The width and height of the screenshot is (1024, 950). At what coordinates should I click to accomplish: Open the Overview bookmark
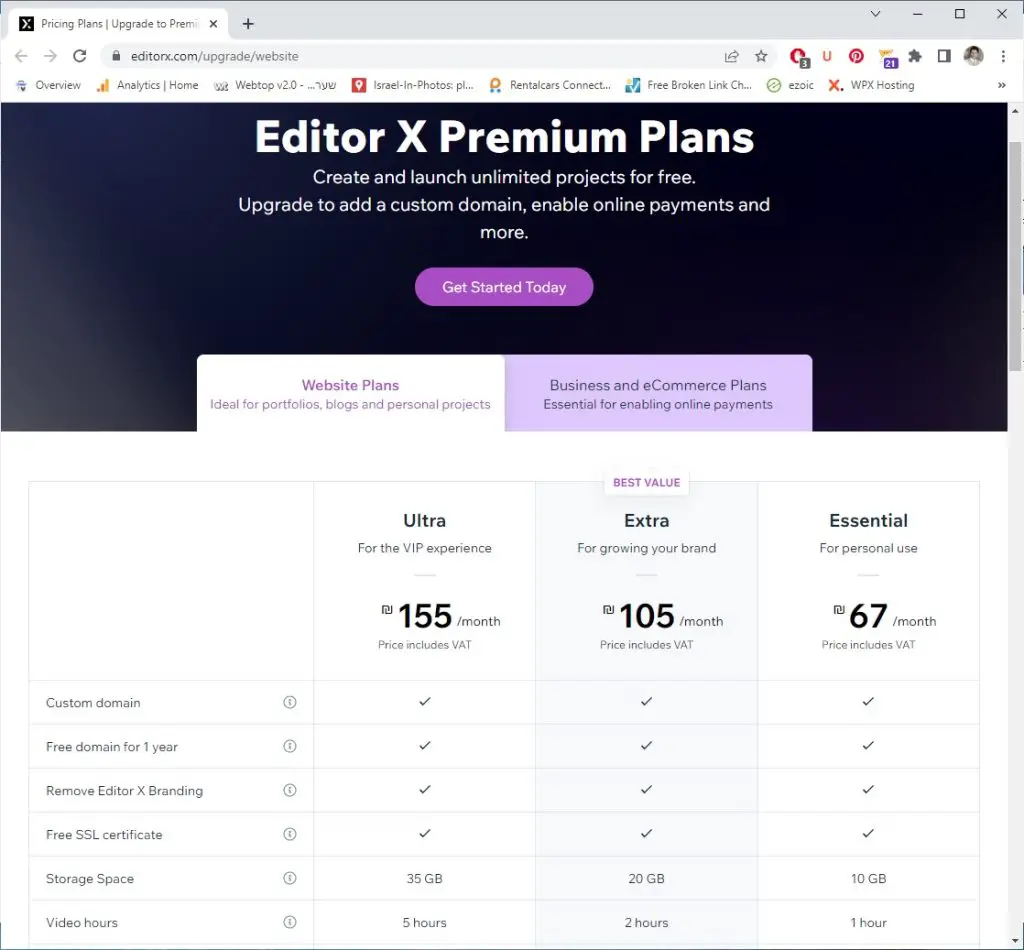[48, 85]
